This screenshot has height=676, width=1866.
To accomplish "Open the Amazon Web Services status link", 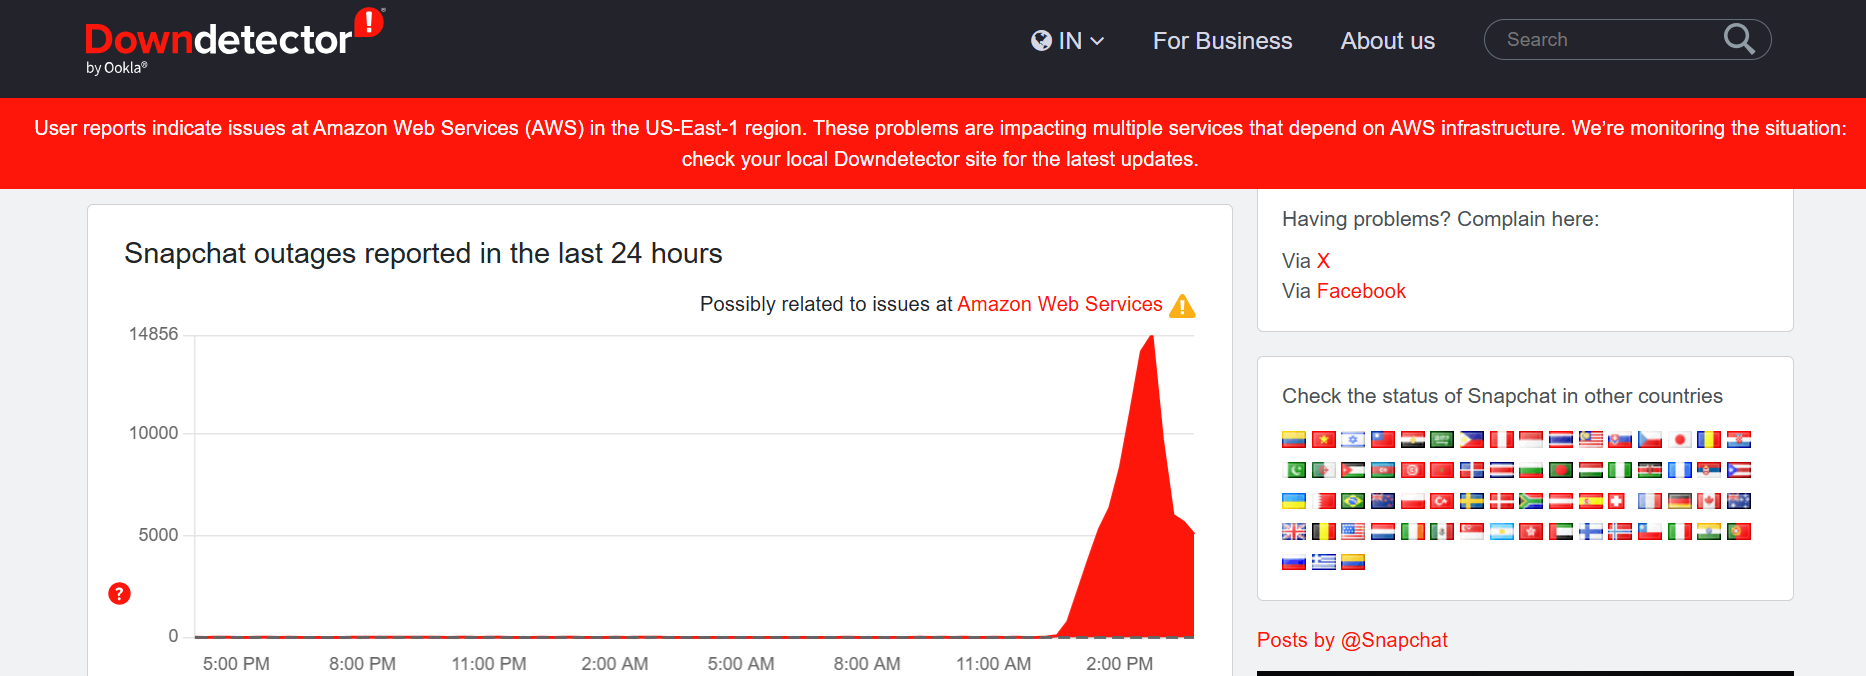I will (x=1059, y=304).
